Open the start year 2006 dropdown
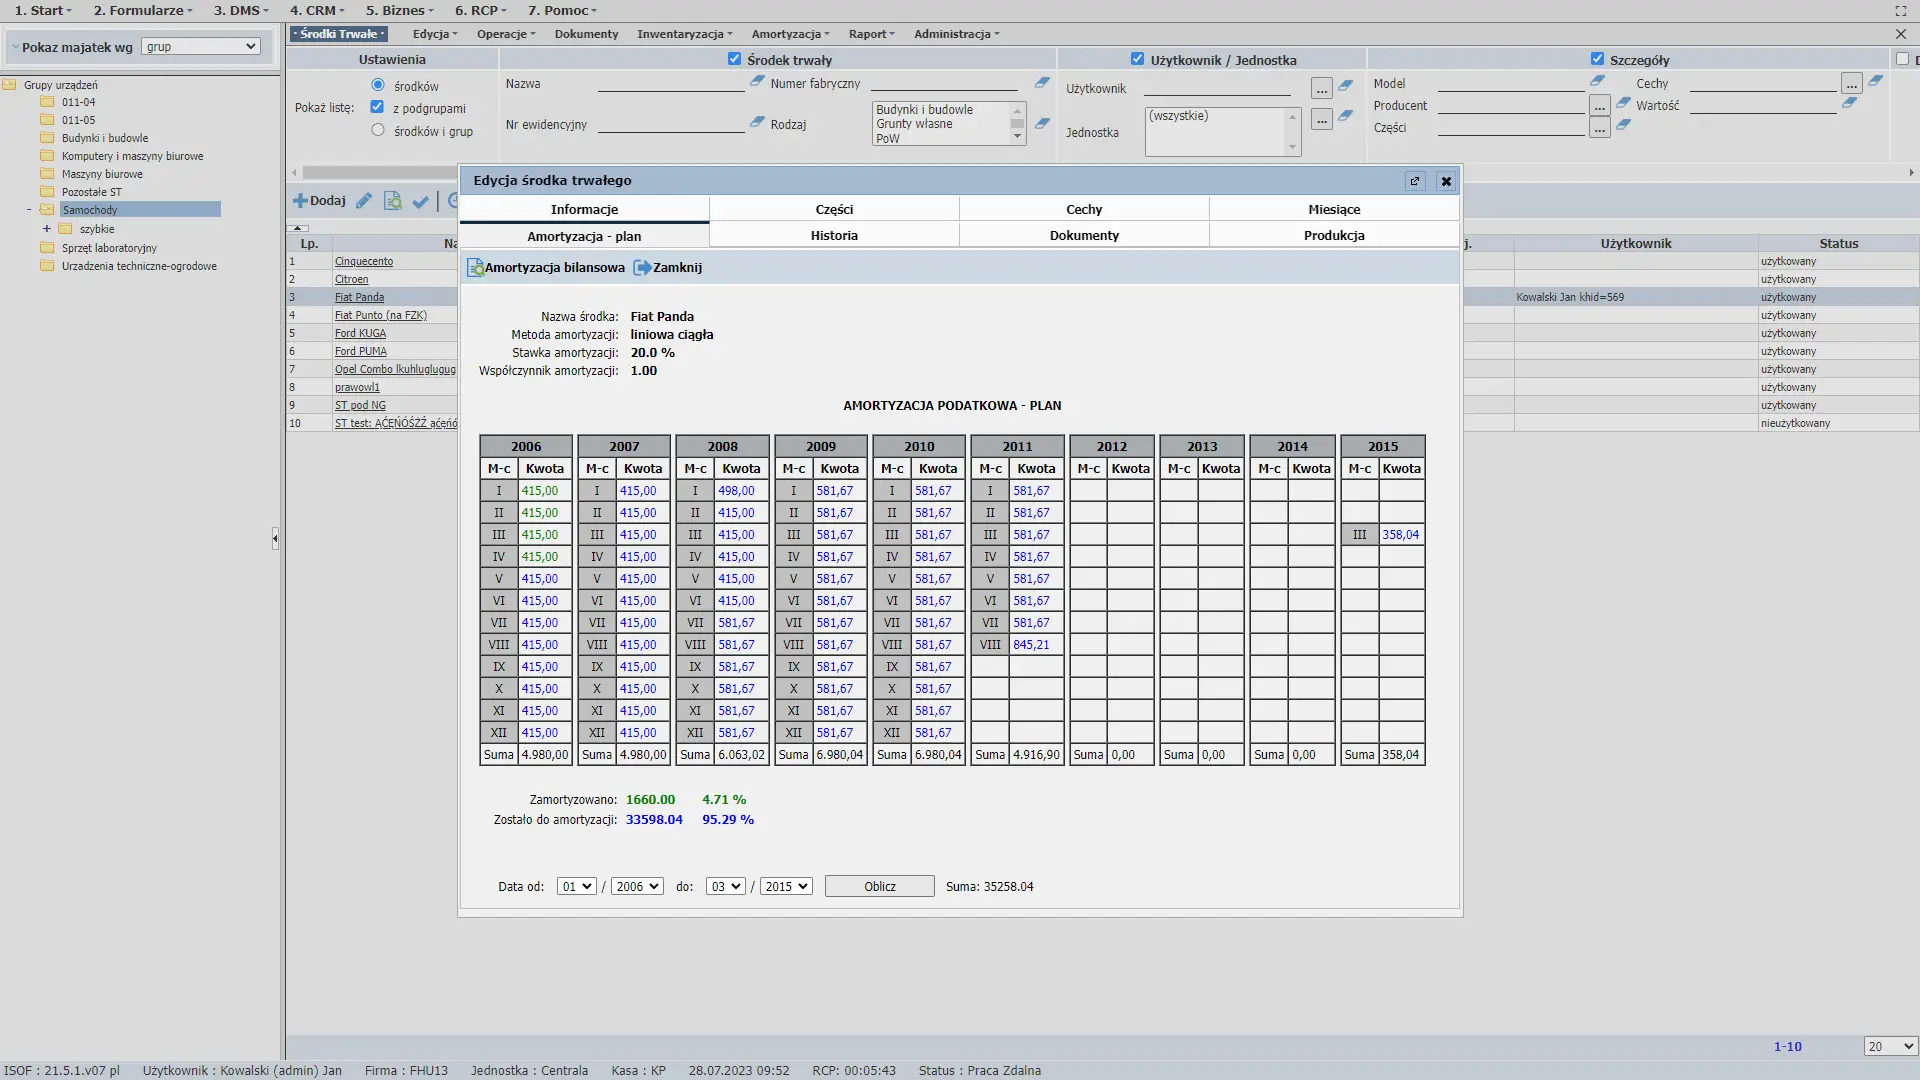1920x1080 pixels. pos(636,887)
